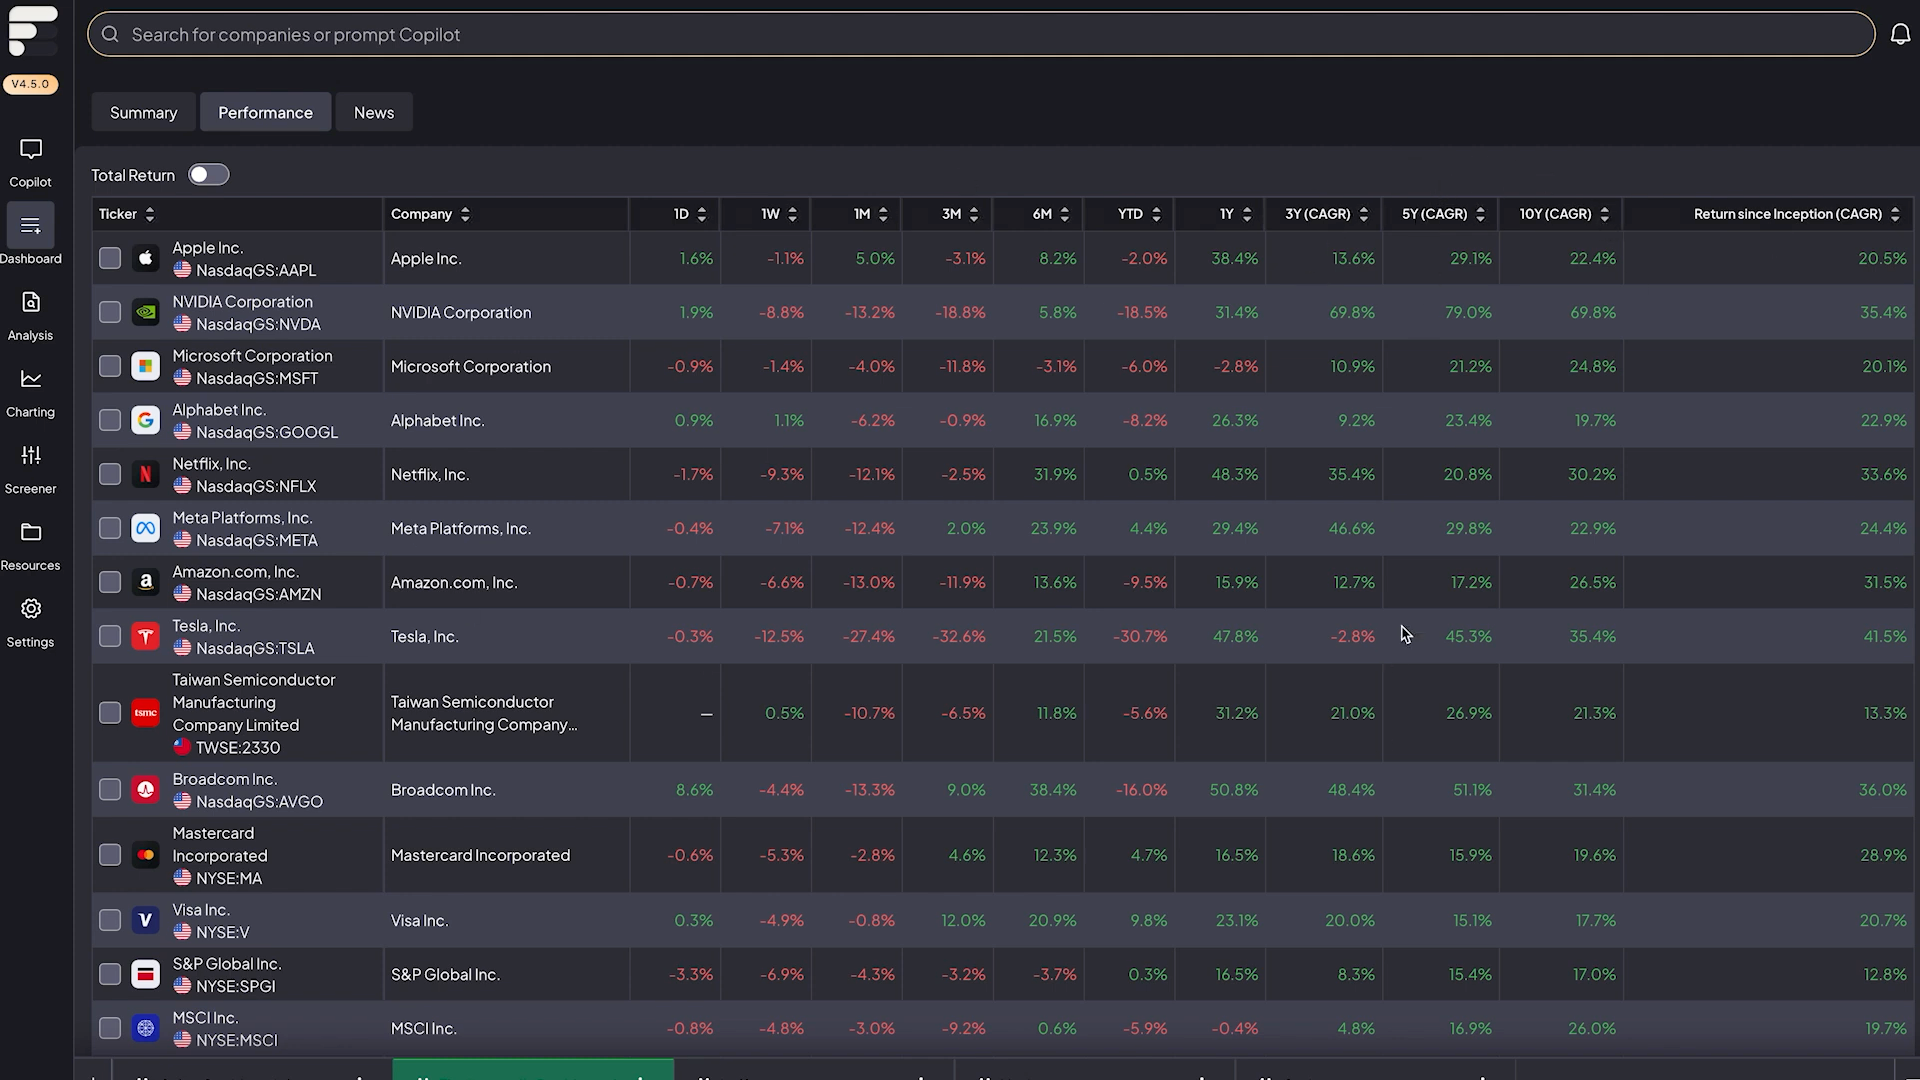Open the Analysis sidebar icon
This screenshot has height=1080, width=1920.
[x=31, y=303]
